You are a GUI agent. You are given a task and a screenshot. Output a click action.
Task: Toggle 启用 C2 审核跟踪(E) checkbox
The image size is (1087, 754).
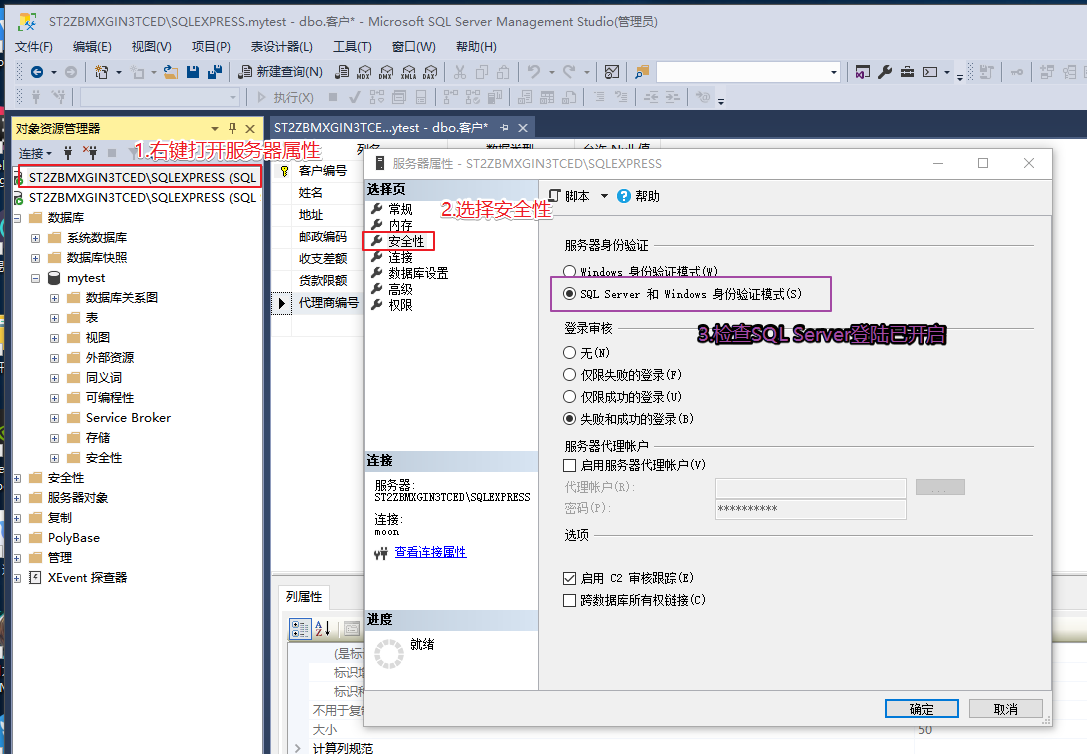[570, 578]
